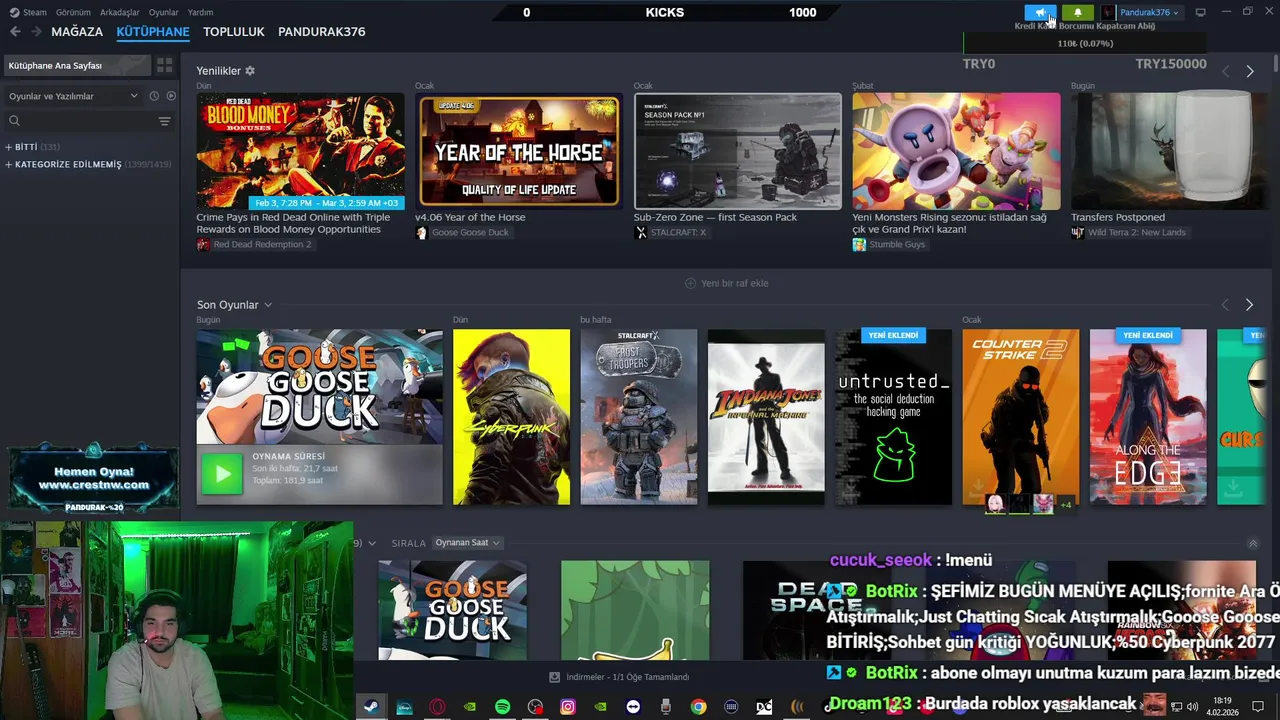Open Oynanan Saat sort dropdown
Viewport: 1280px width, 720px height.
(467, 543)
